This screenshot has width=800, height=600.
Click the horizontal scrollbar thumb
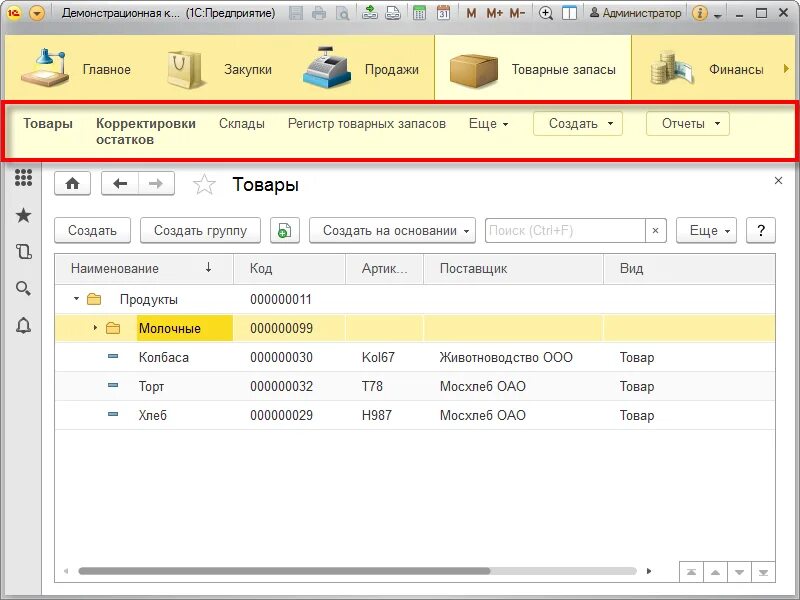click(284, 571)
